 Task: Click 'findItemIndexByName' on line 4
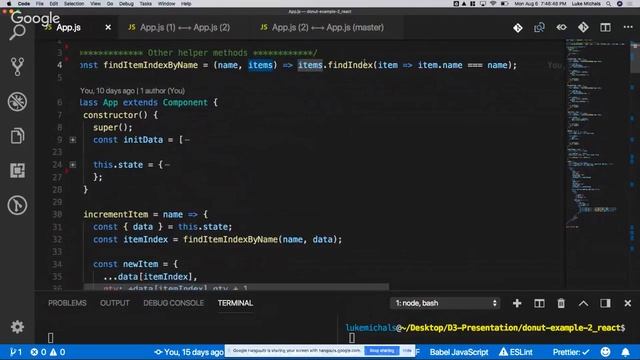(150, 65)
